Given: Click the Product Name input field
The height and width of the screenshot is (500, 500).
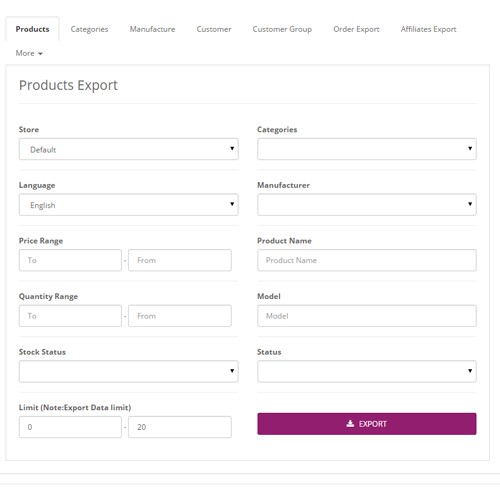Looking at the screenshot, I should (x=367, y=260).
